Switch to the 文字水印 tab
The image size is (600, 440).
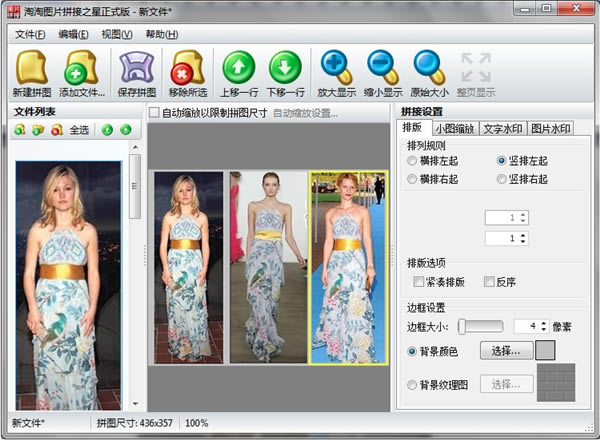503,129
